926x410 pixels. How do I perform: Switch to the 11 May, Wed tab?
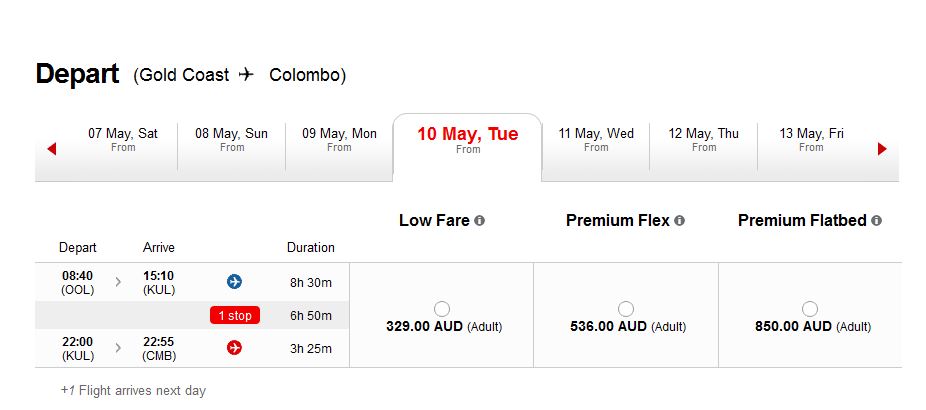pos(596,140)
